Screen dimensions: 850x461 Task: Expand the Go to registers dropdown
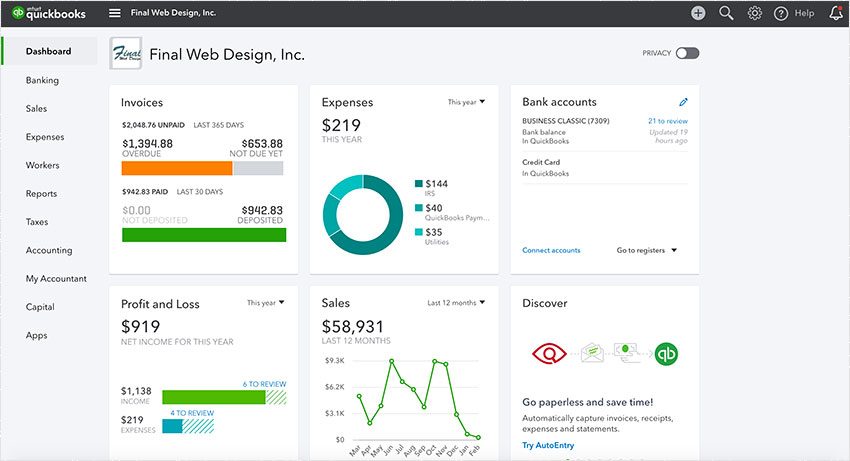[647, 250]
